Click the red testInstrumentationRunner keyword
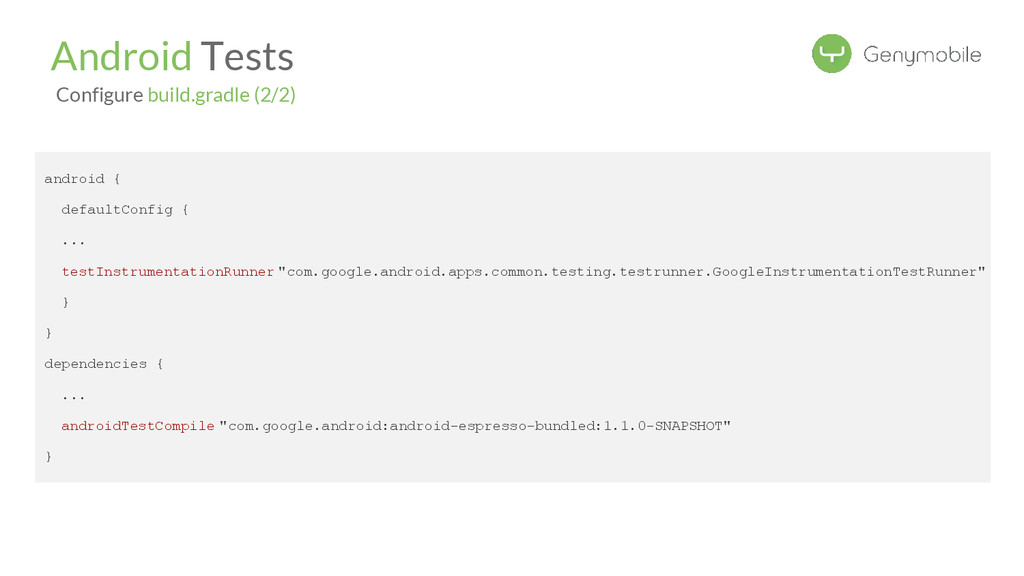The image size is (1024, 576). [168, 272]
